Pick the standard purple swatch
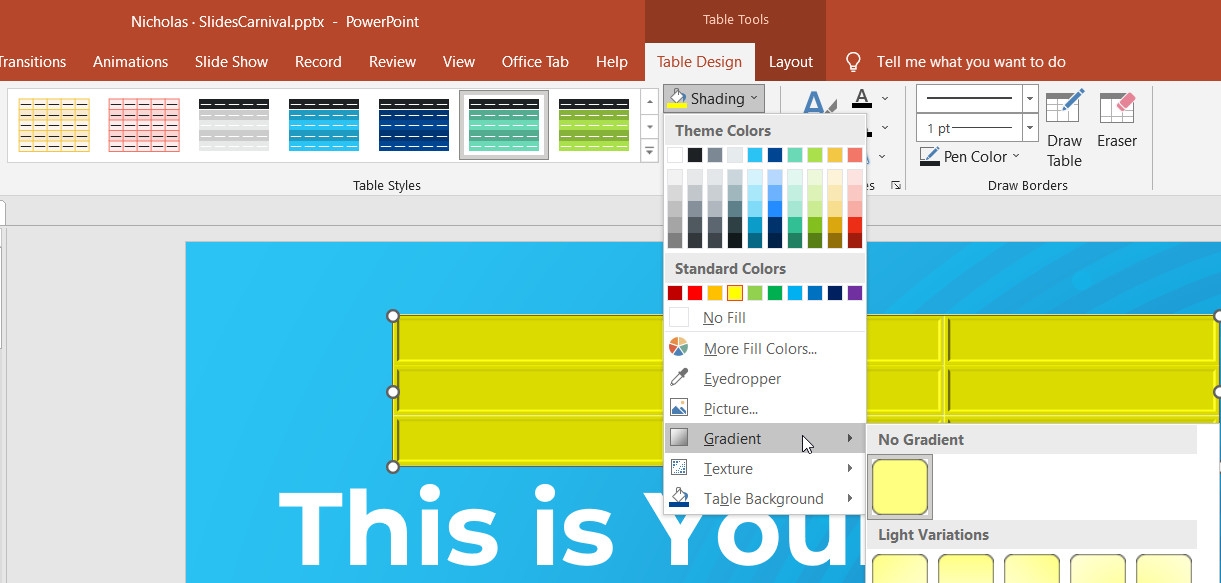Screen dimensions: 1221x583 coord(855,293)
